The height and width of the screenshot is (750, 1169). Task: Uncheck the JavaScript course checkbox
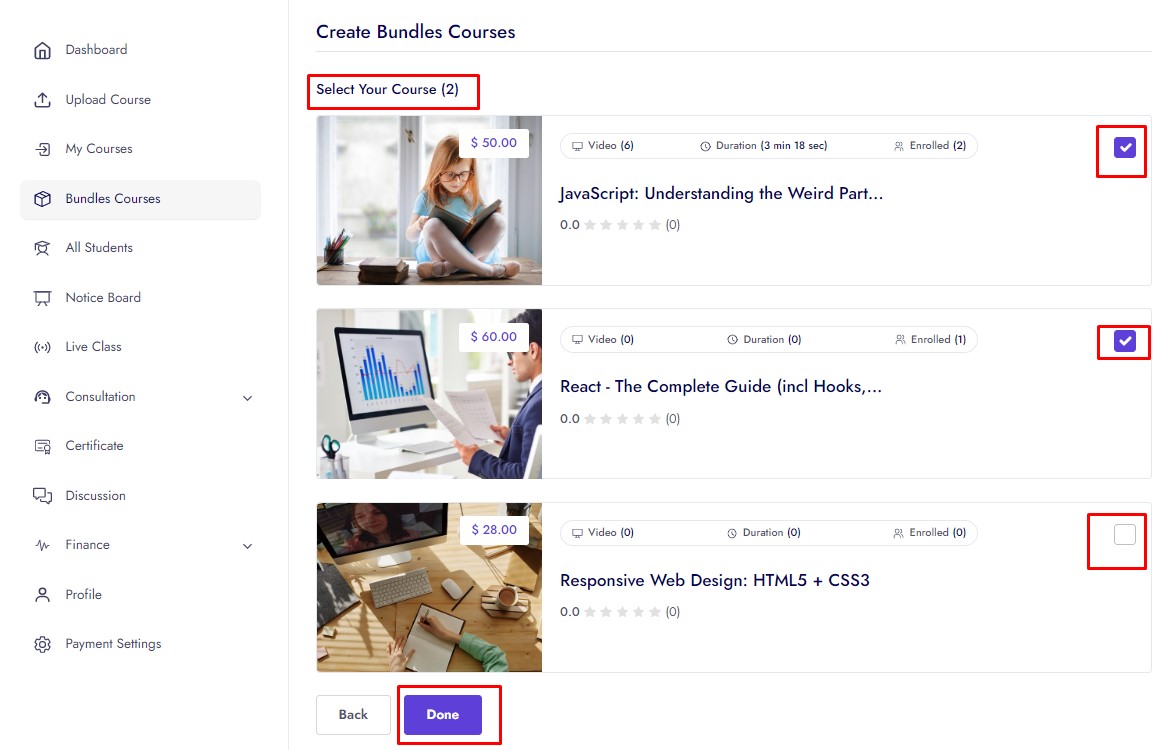[1125, 148]
